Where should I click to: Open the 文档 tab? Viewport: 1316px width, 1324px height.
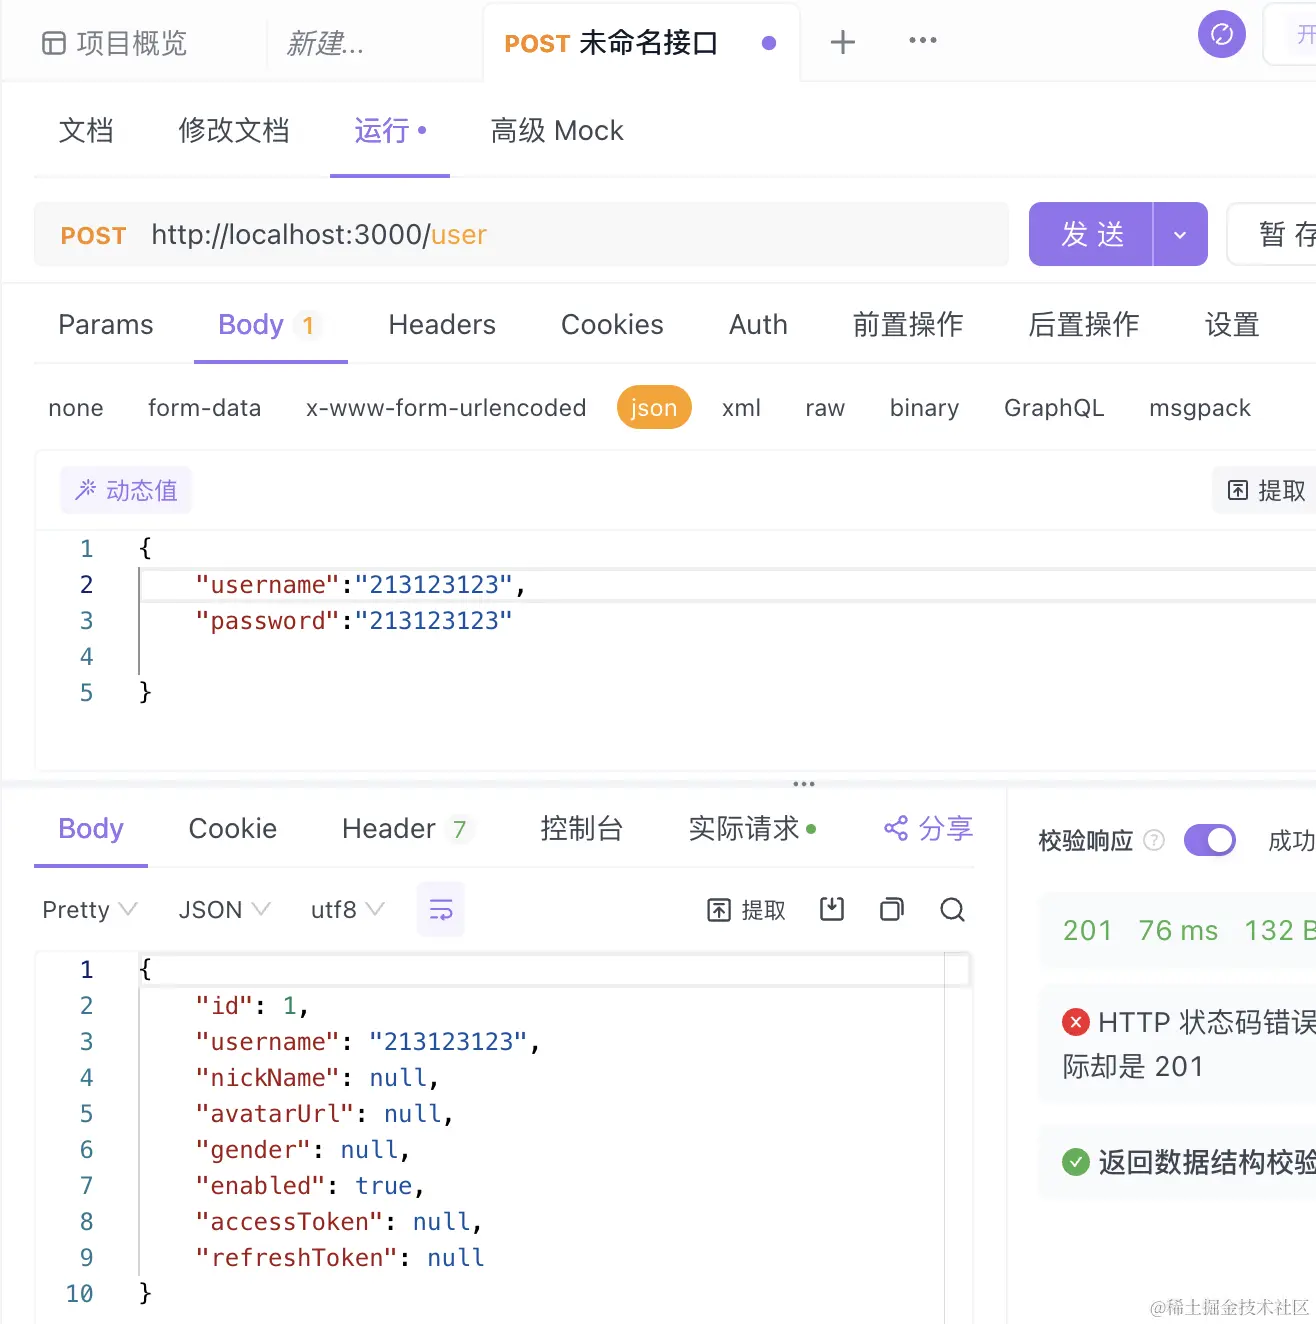(x=86, y=131)
